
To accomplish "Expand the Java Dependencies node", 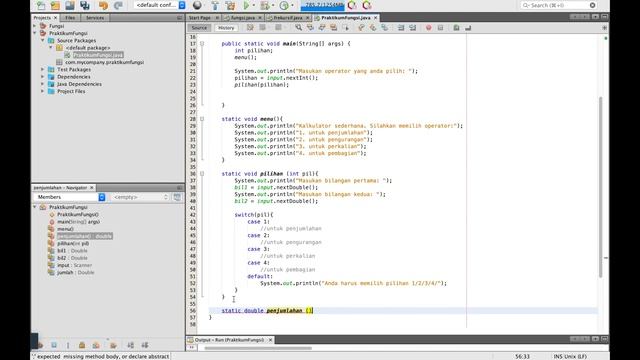I will coord(42,84).
